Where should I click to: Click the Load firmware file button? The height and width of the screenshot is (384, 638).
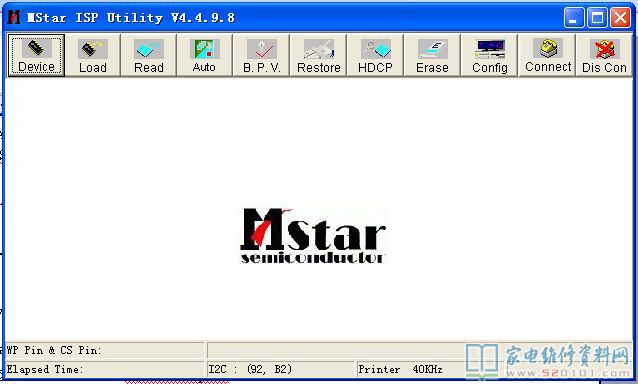pos(93,55)
